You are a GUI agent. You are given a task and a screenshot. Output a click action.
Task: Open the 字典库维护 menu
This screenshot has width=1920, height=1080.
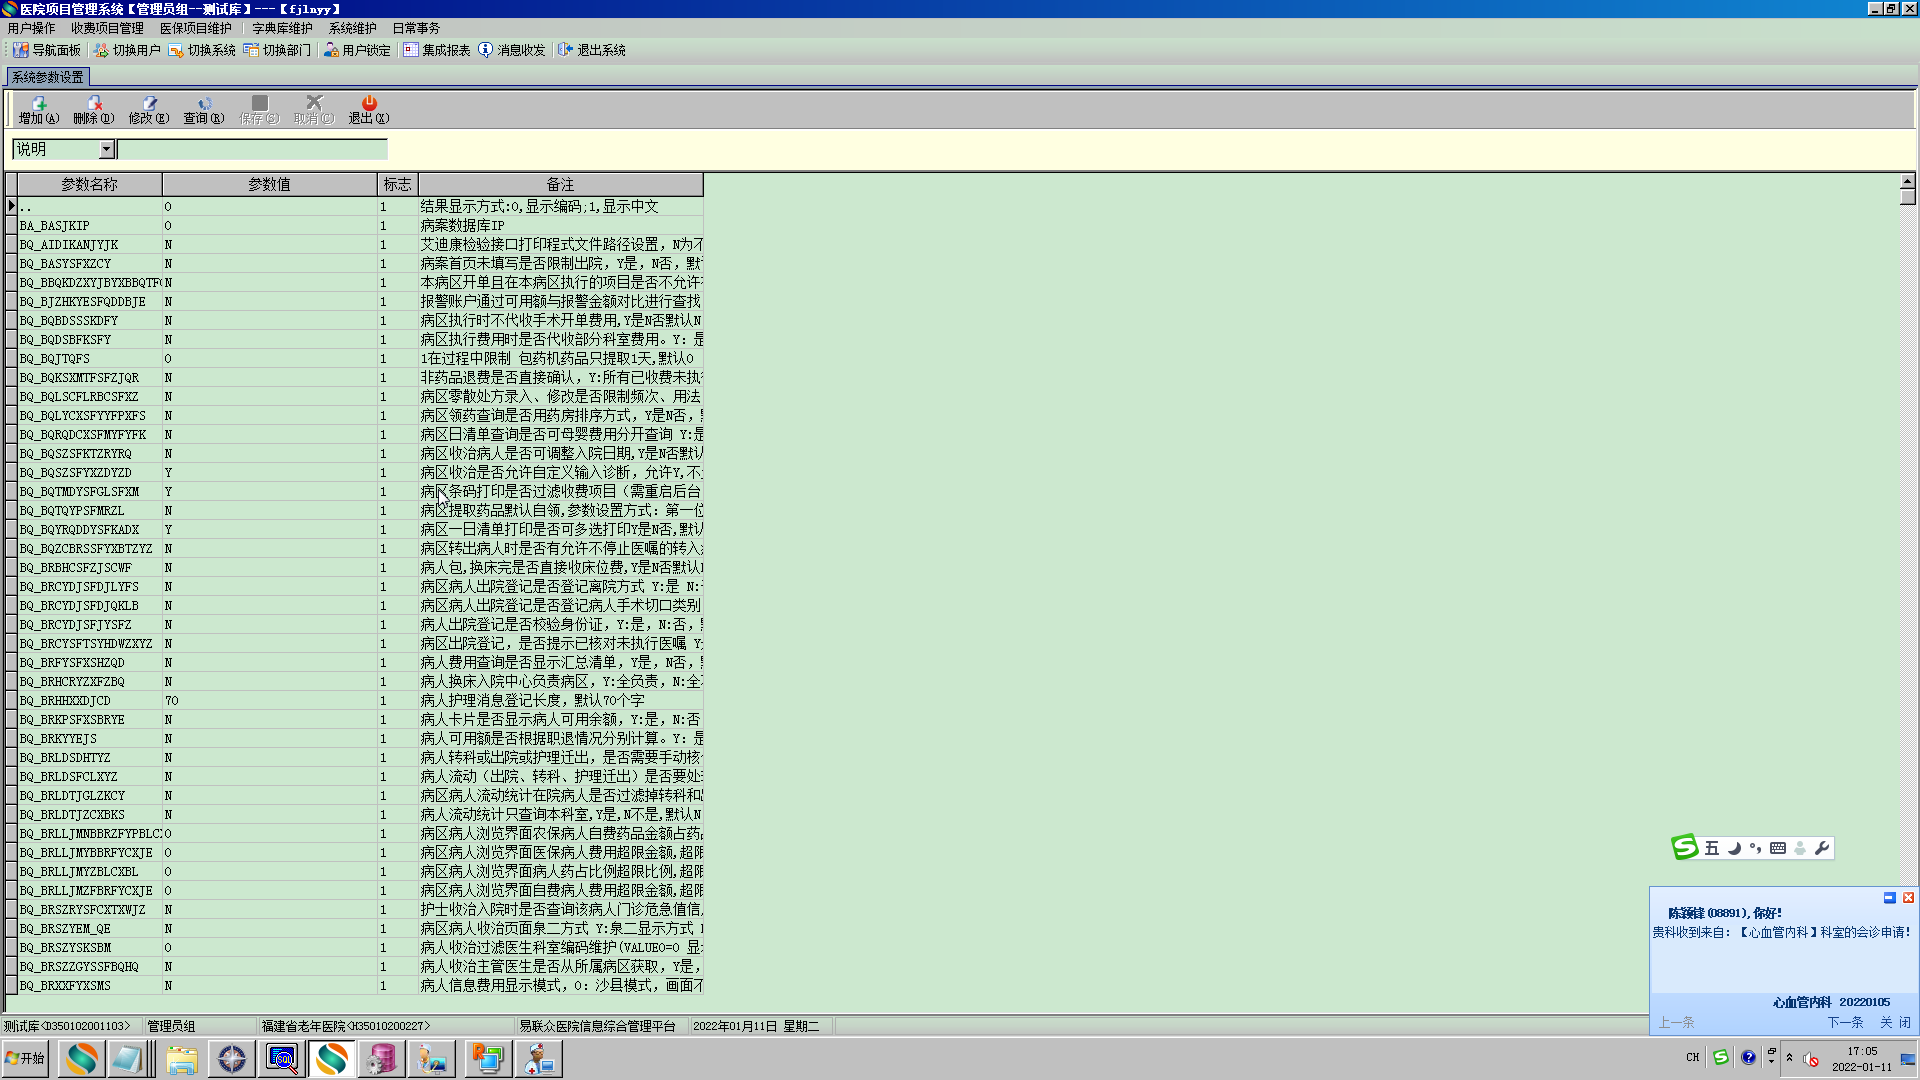coord(282,28)
